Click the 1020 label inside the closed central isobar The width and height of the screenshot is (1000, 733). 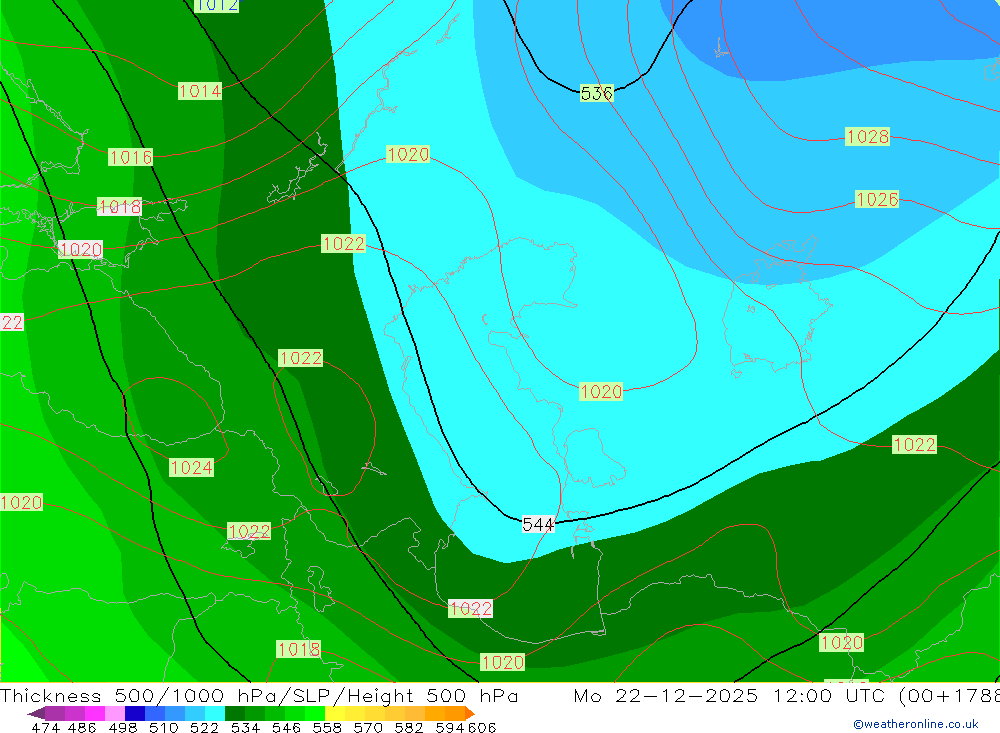pos(601,391)
